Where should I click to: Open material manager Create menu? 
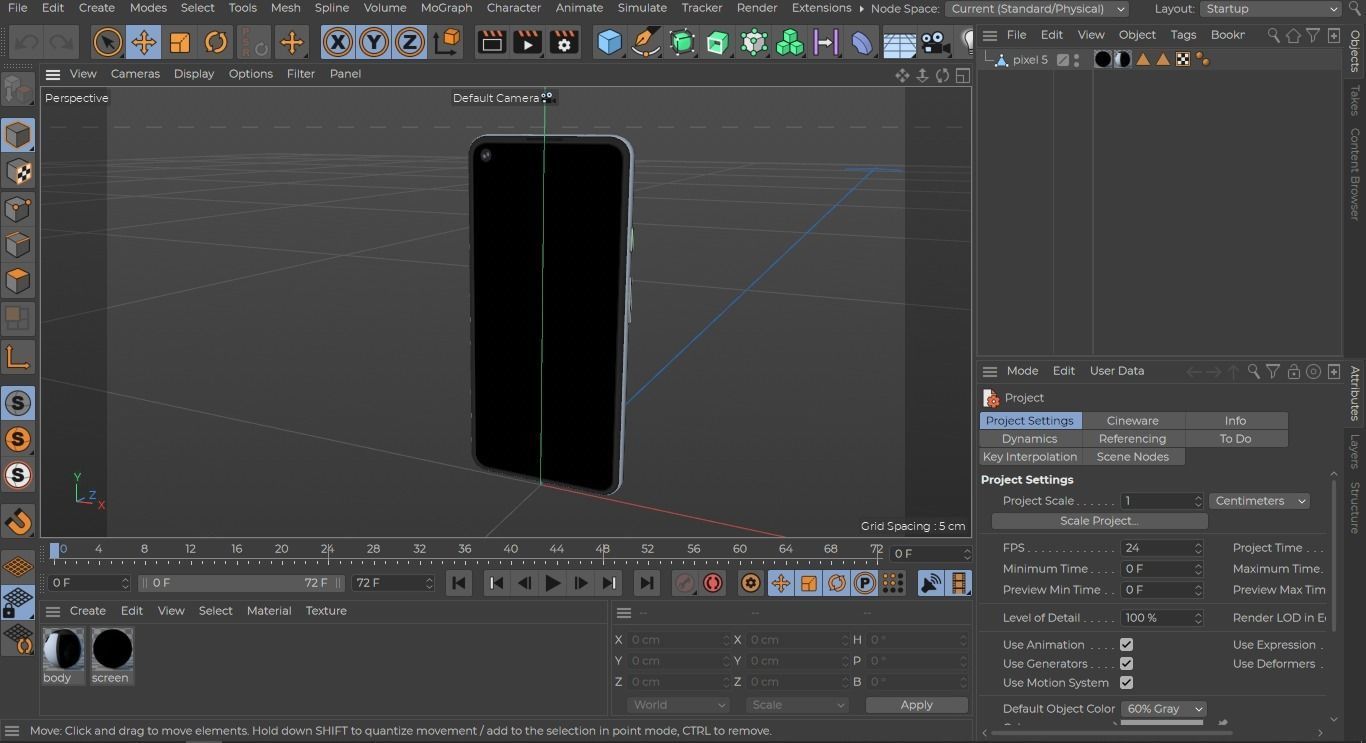(x=87, y=611)
